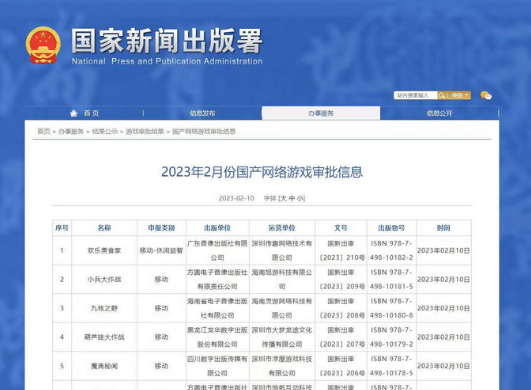Viewport: 531px width, 390px height.
Task: Set font size to 小
Action: (x=300, y=198)
